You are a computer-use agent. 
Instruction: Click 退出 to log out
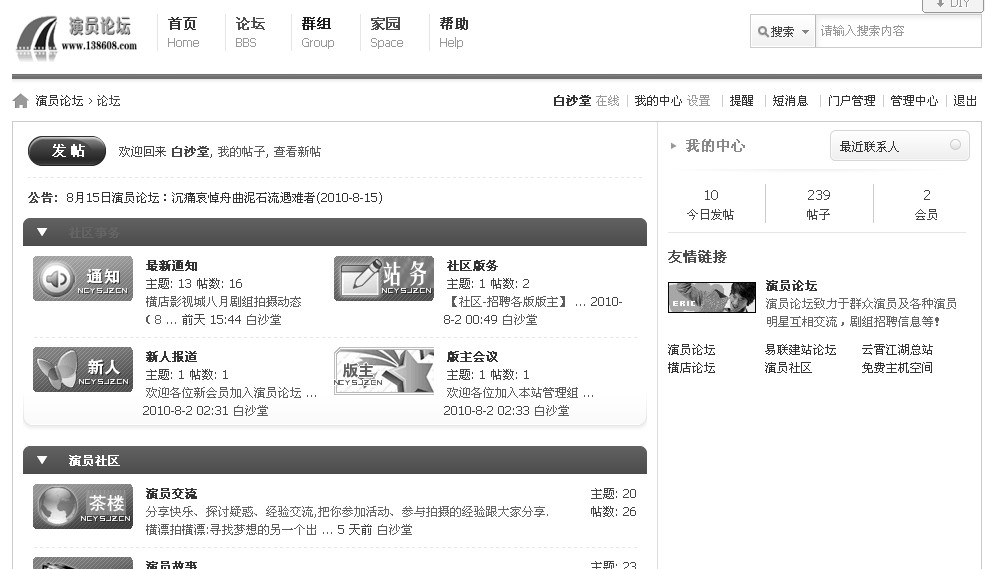tap(965, 101)
